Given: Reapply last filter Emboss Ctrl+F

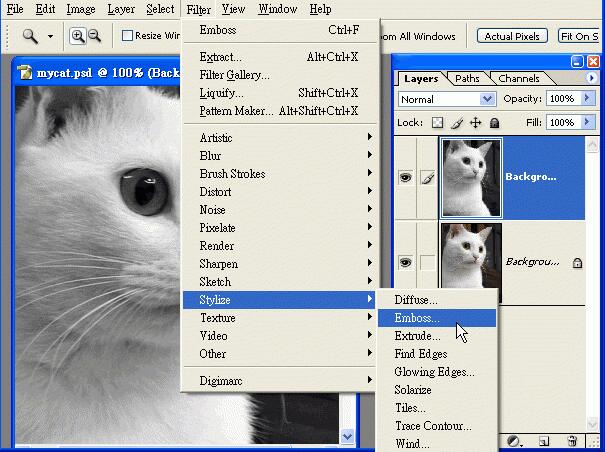Looking at the screenshot, I should click(x=279, y=30).
